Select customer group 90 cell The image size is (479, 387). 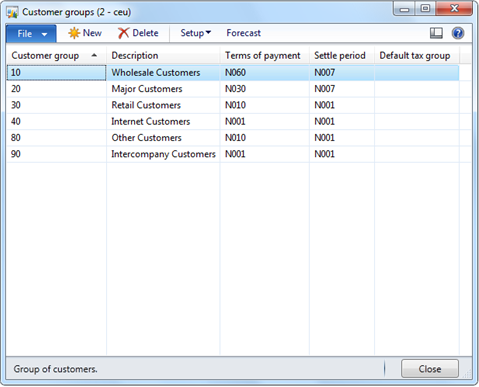click(x=56, y=154)
